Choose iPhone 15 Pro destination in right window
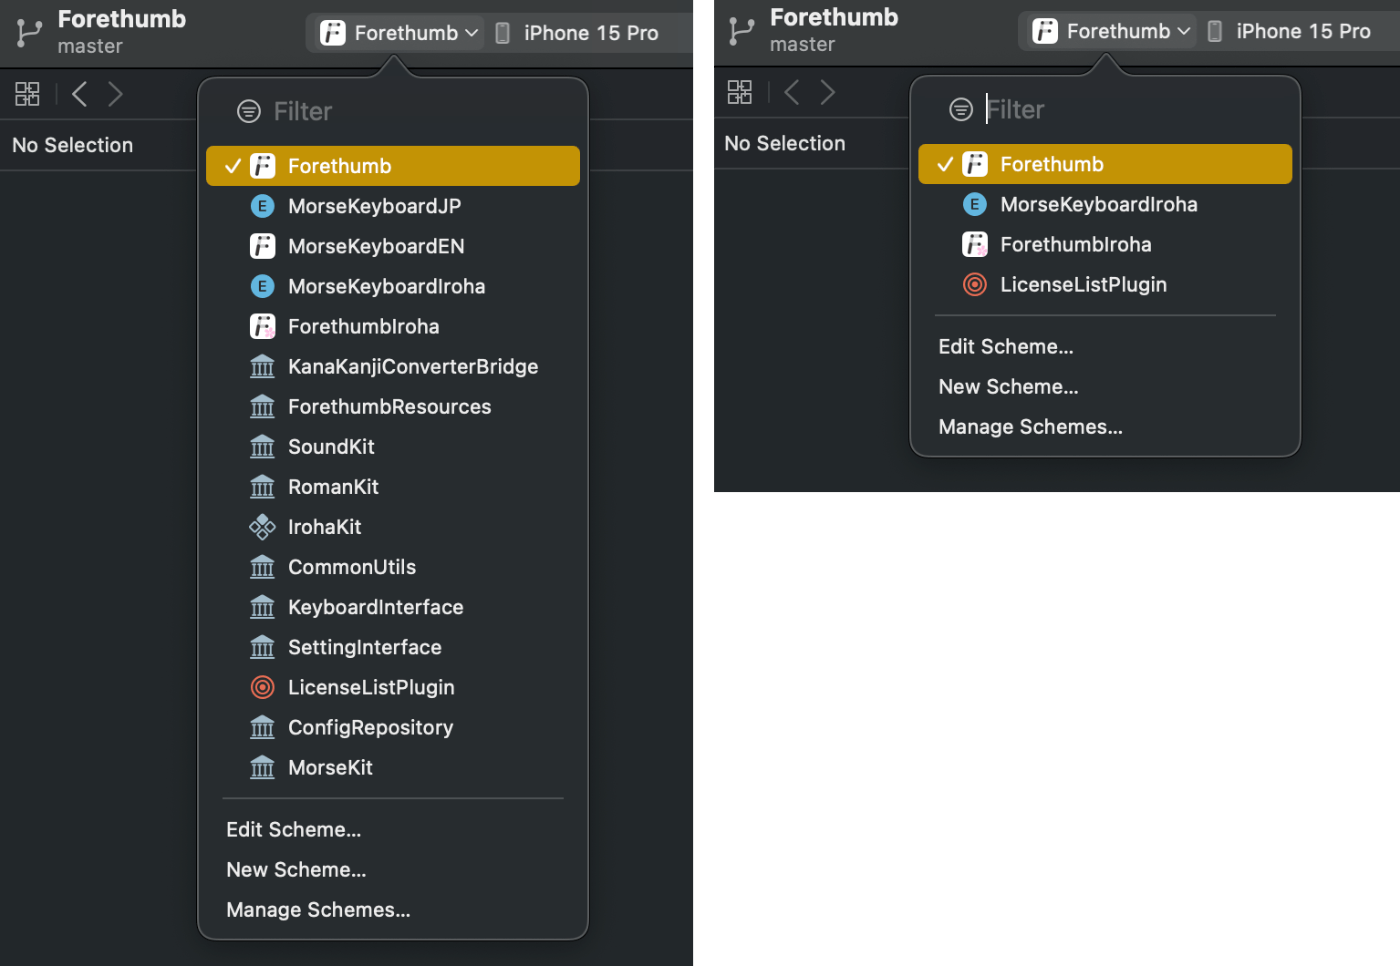The height and width of the screenshot is (966, 1400). coord(1289,31)
